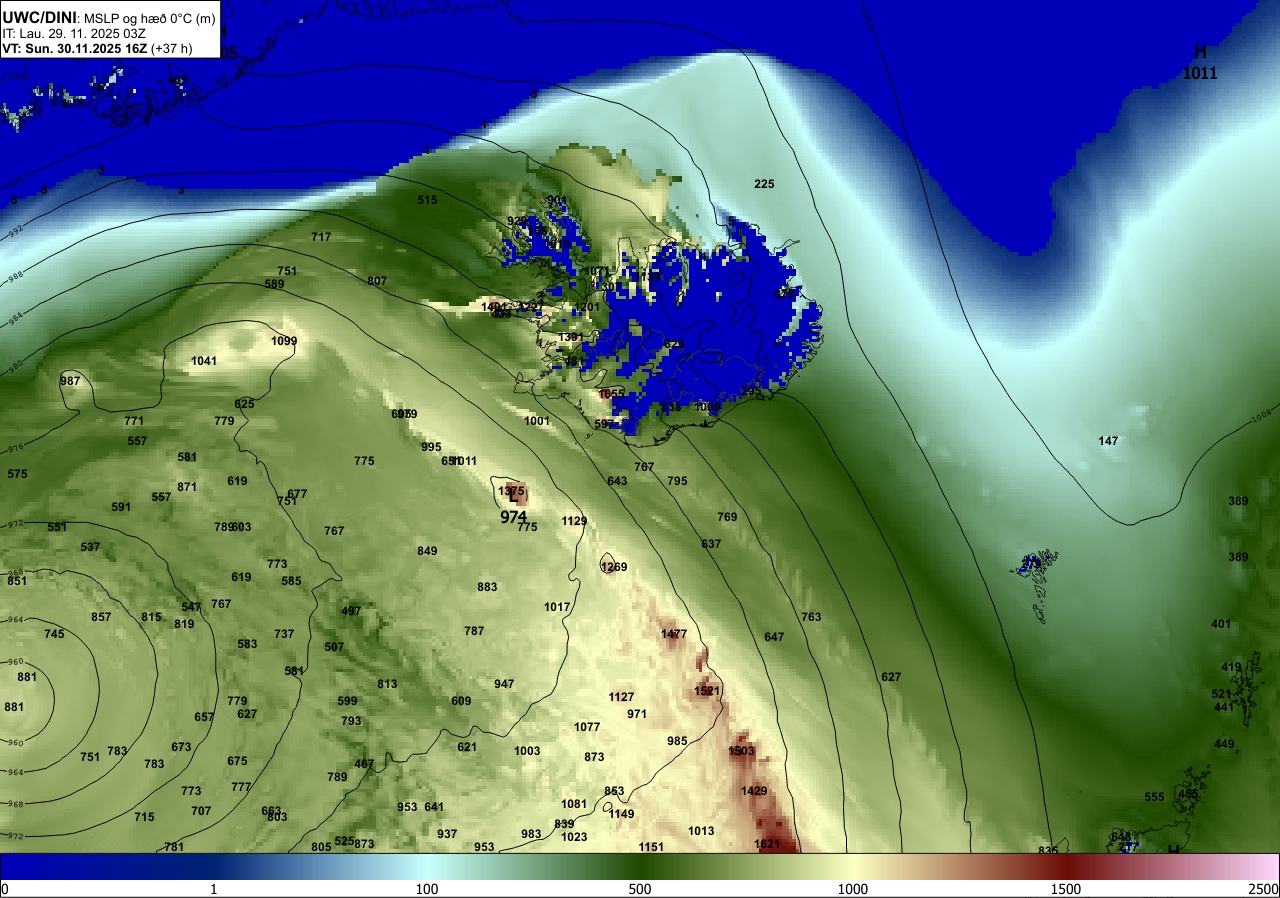
Task: Click the '147' height value
Action: (x=1108, y=441)
